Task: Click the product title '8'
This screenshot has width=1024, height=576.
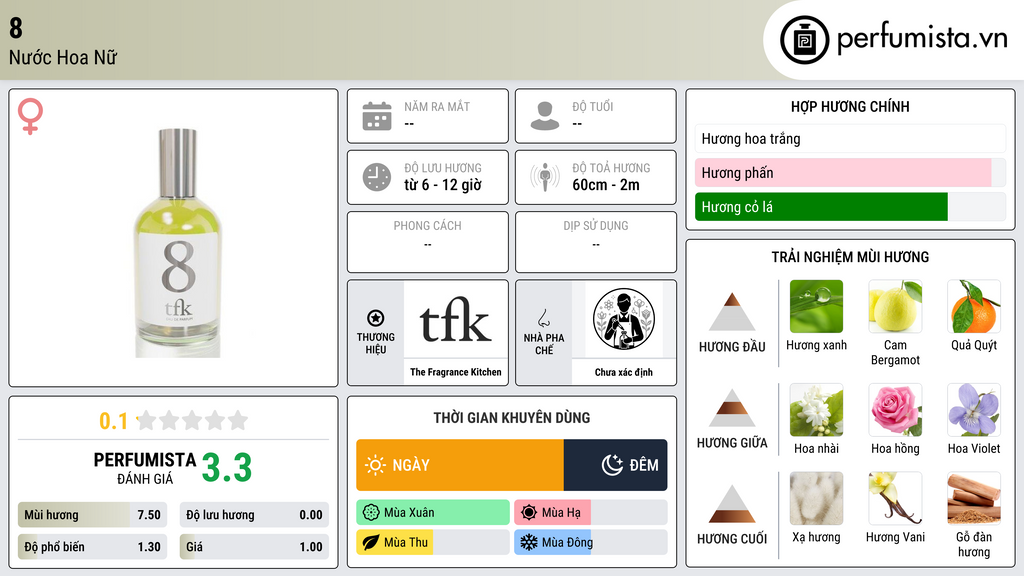Action: click(x=16, y=28)
